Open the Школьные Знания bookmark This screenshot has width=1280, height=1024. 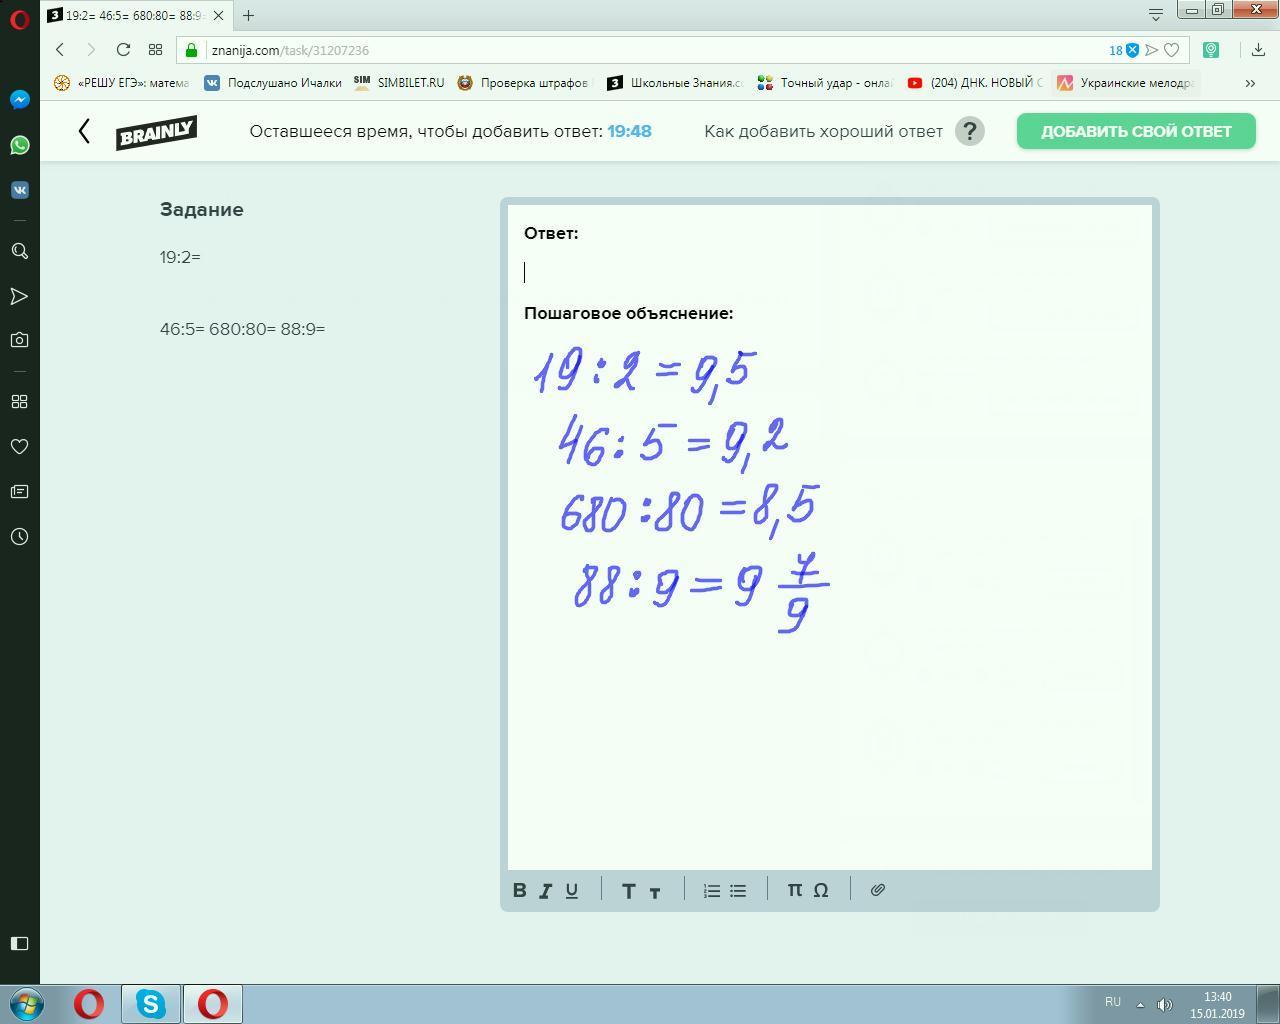click(675, 83)
